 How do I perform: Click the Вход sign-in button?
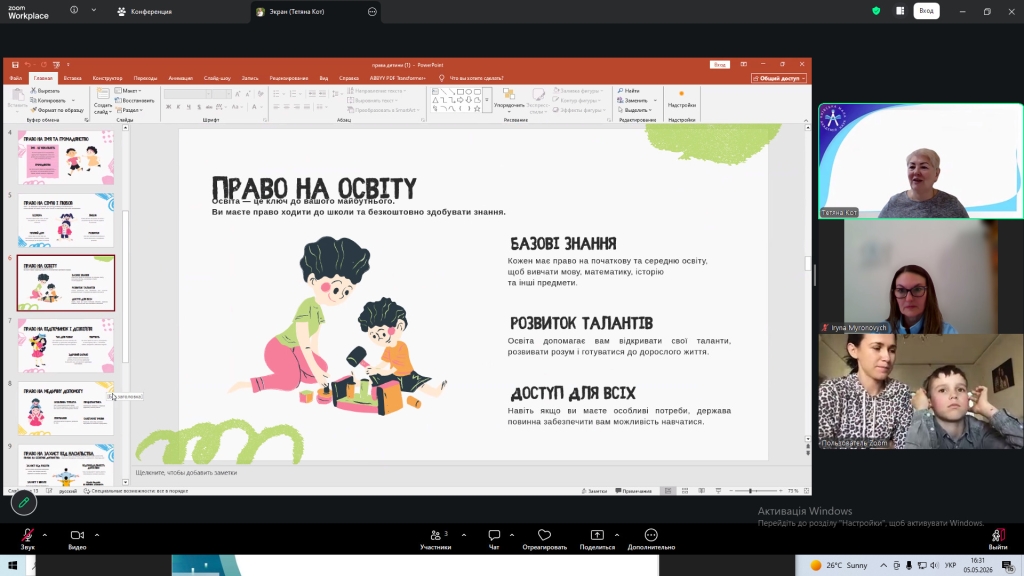(x=926, y=11)
